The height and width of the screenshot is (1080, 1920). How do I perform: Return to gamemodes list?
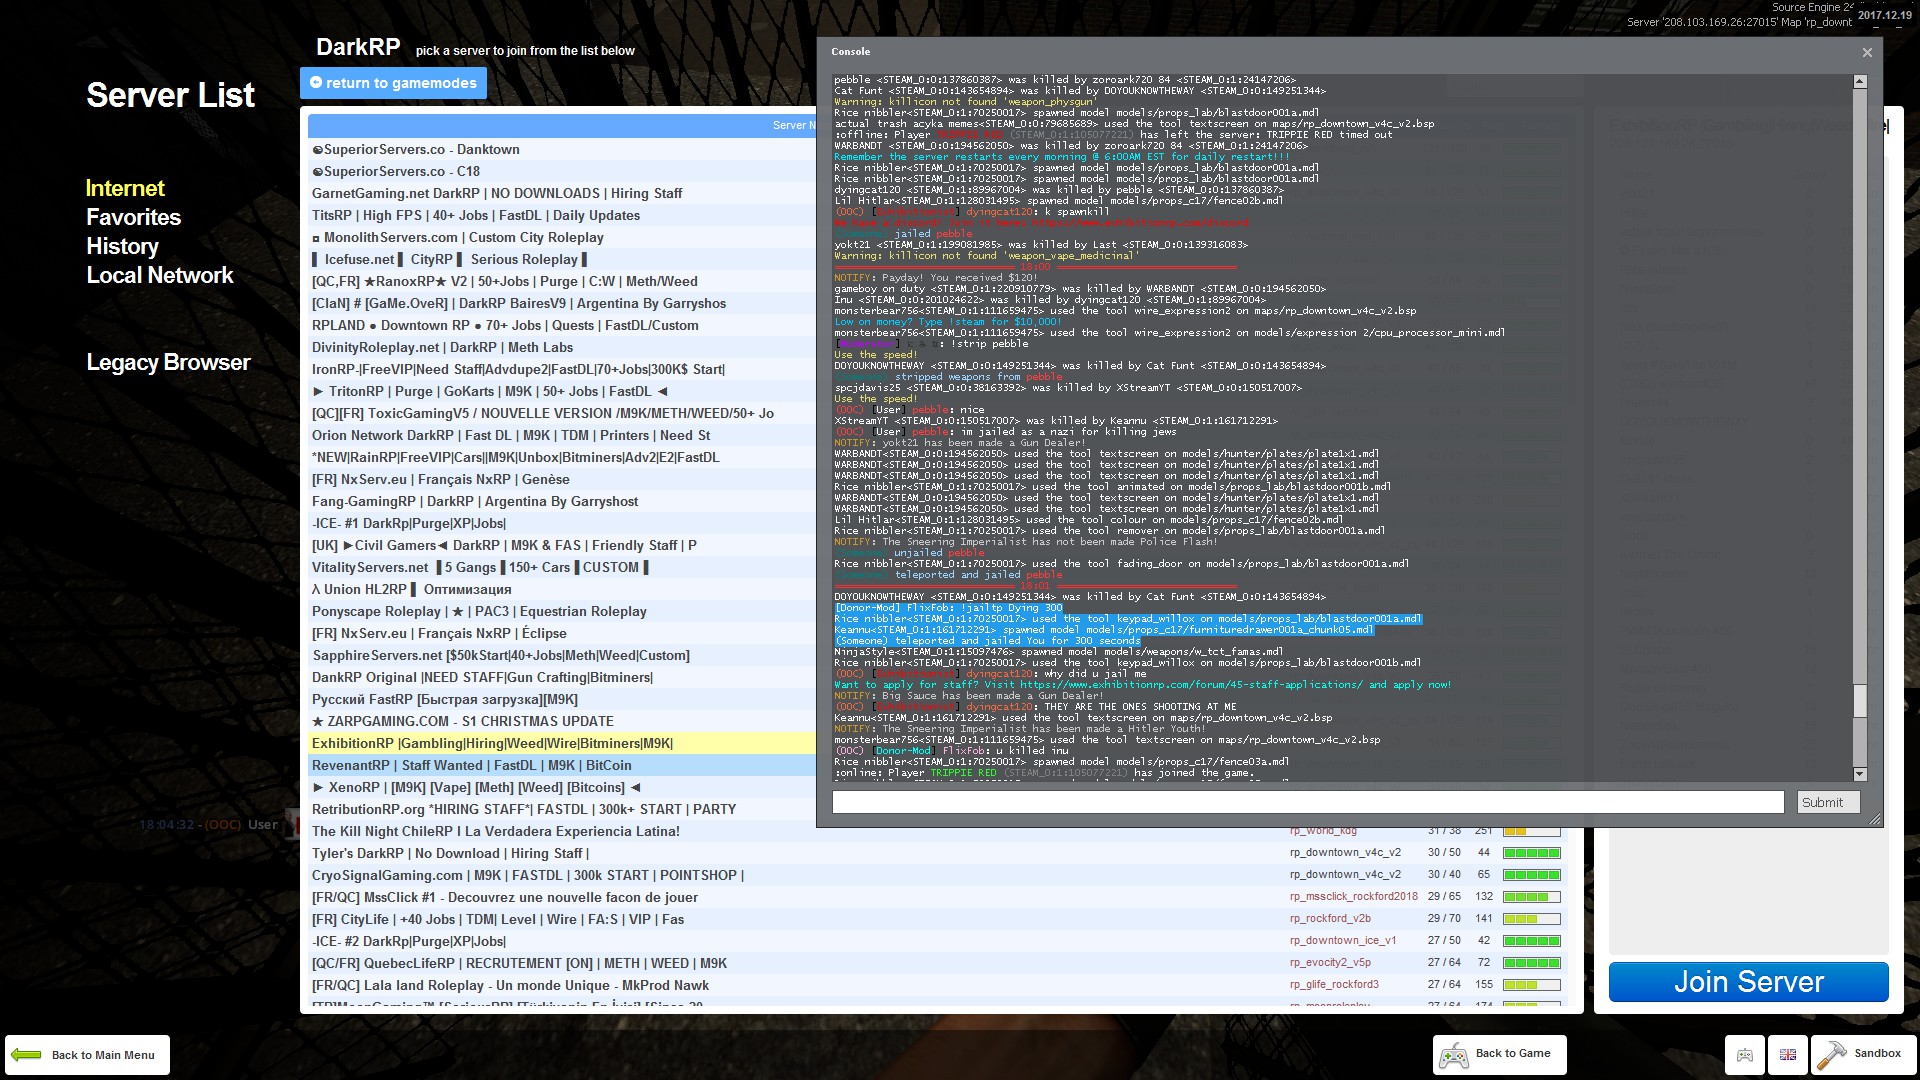(x=393, y=83)
